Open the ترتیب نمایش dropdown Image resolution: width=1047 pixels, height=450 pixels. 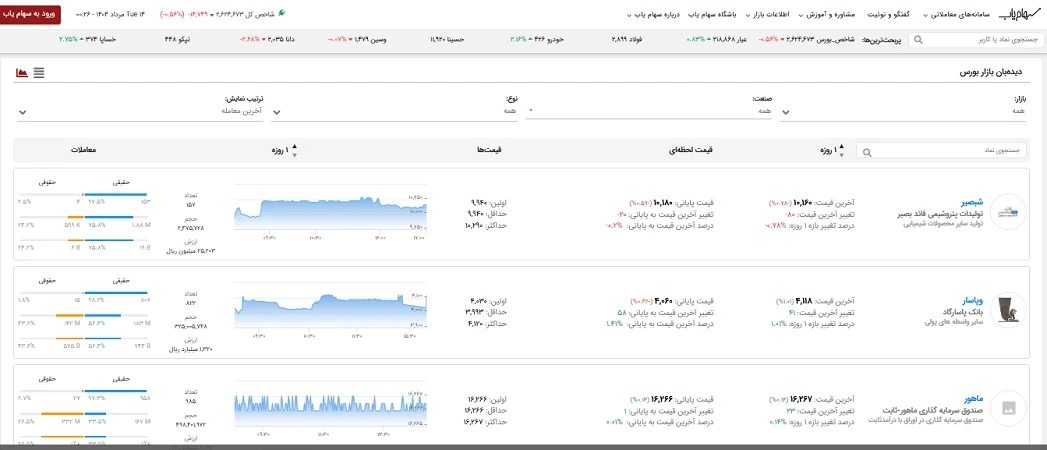141,111
